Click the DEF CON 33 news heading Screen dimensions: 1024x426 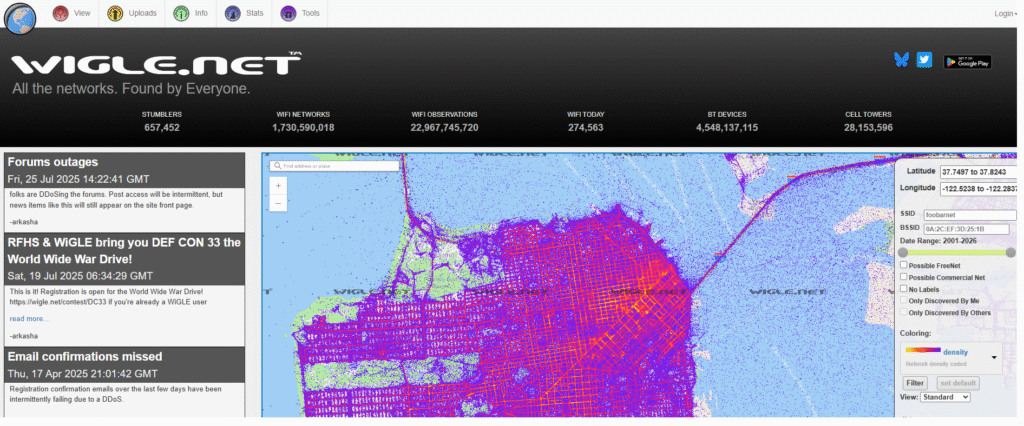[x=124, y=250]
